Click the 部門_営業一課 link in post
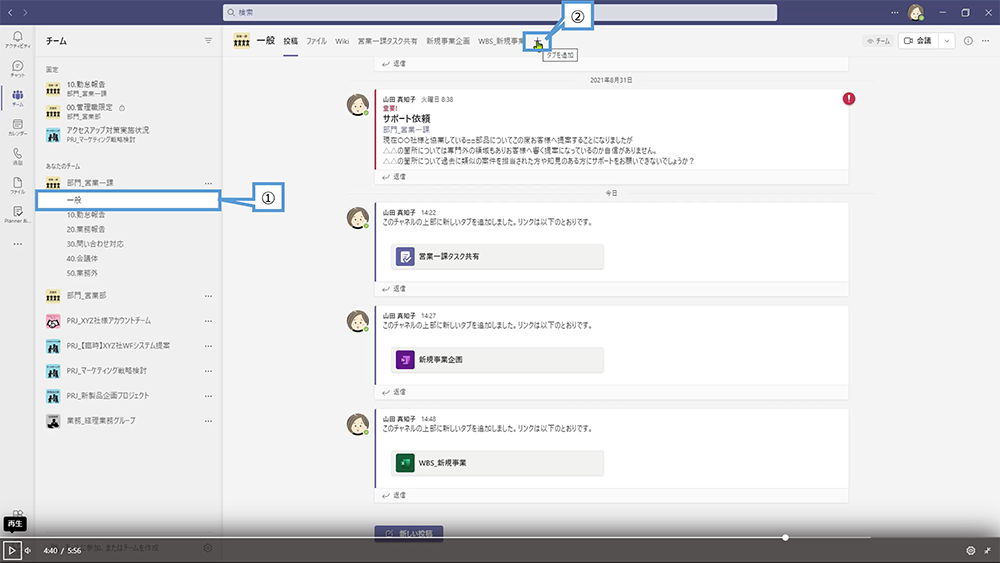 pyautogui.click(x=406, y=129)
